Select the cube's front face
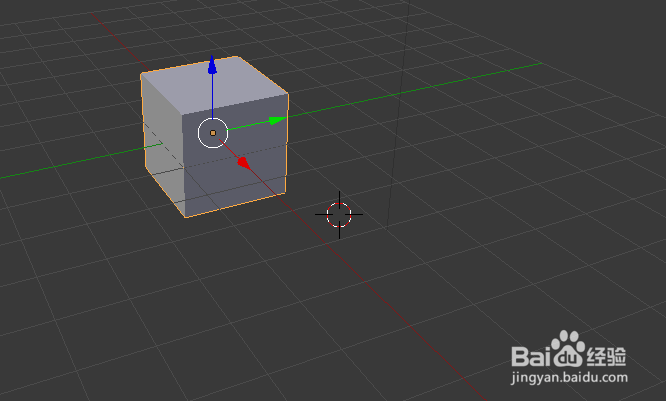The width and height of the screenshot is (666, 401). [x=236, y=155]
